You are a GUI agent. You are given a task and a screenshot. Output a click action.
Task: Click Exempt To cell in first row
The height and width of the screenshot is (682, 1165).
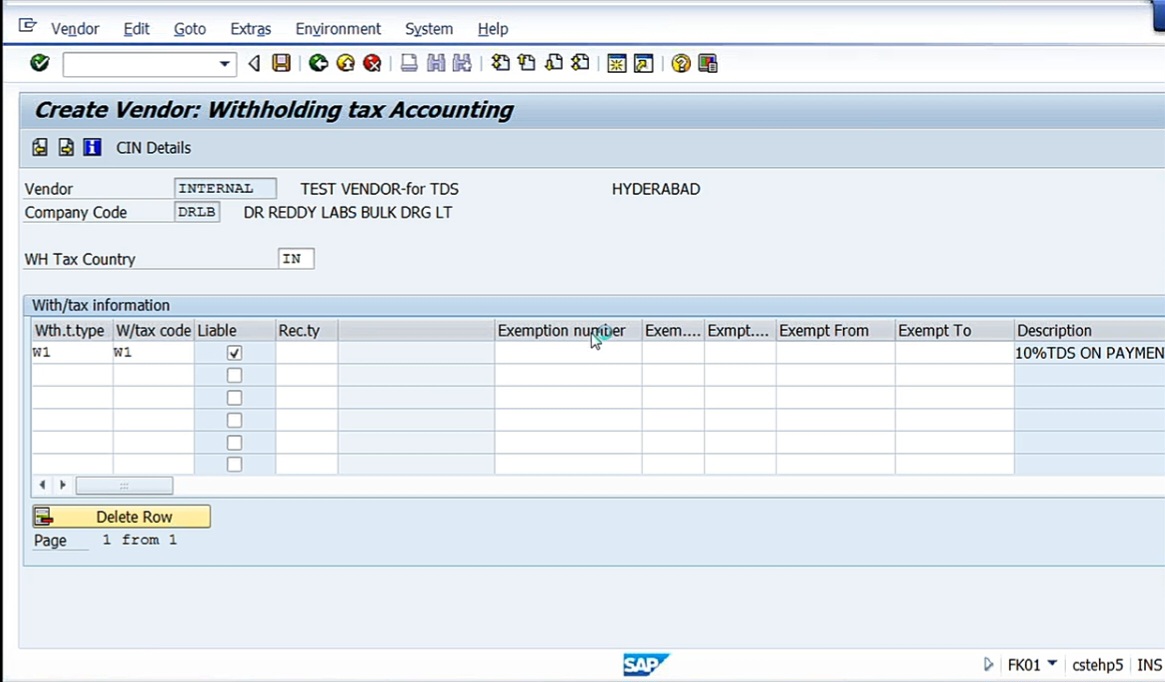click(x=955, y=353)
